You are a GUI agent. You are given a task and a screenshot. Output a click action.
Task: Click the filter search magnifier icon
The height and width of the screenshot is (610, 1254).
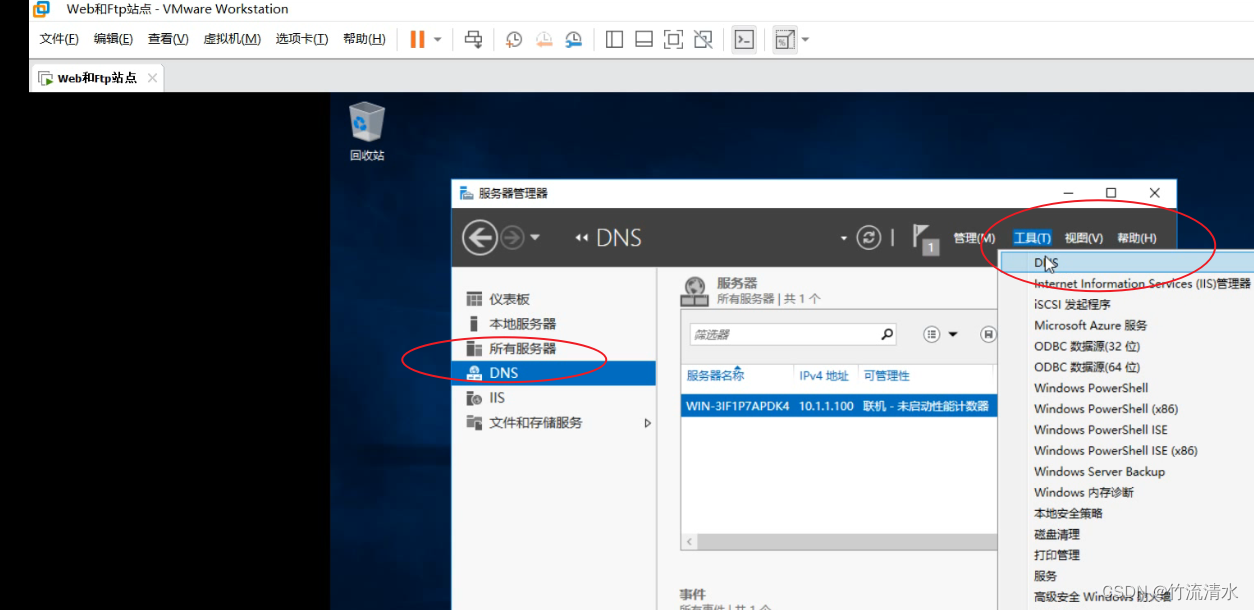pos(886,334)
